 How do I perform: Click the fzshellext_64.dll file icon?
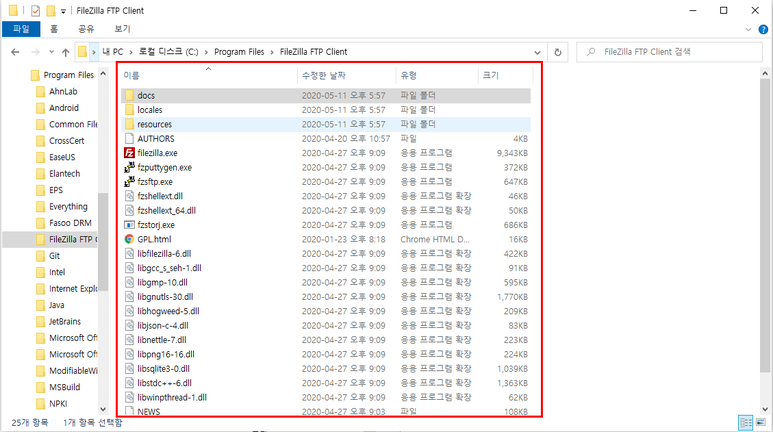coord(129,211)
